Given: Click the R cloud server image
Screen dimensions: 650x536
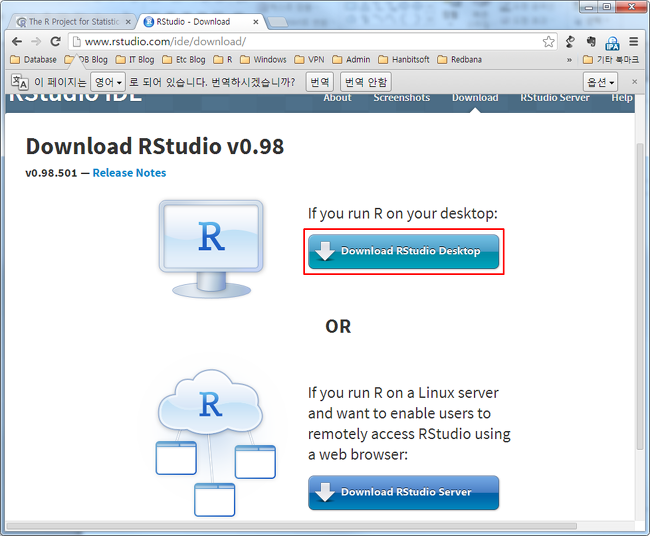Looking at the screenshot, I should 216,443.
